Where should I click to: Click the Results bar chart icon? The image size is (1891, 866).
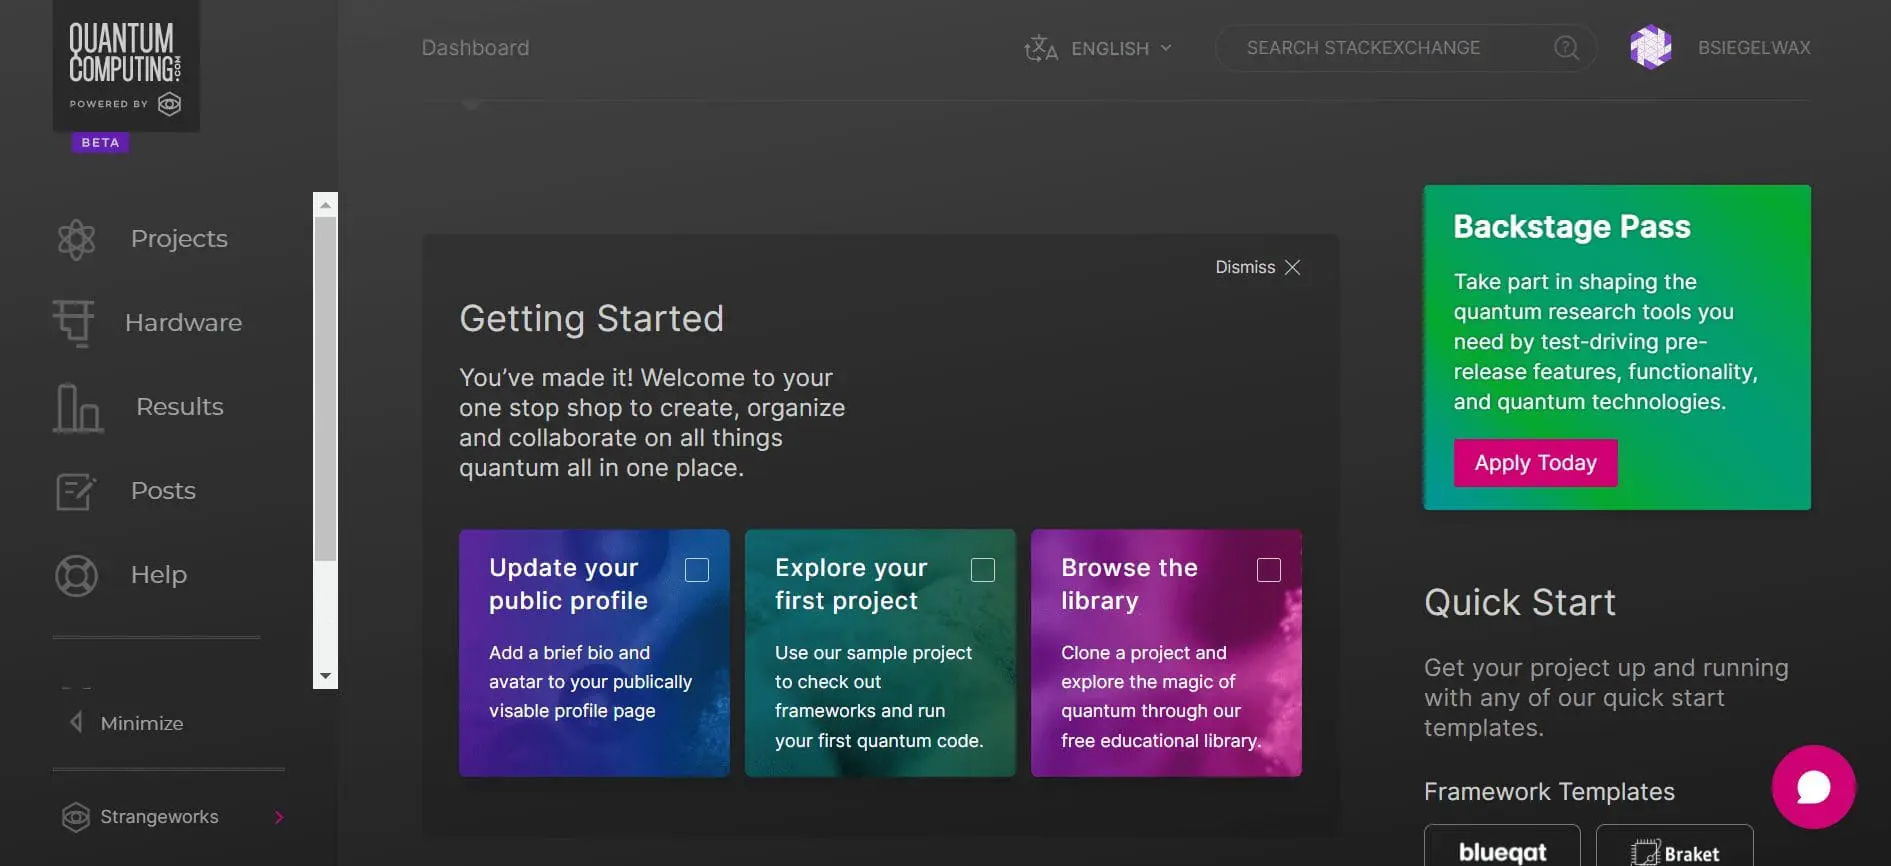[x=78, y=408]
